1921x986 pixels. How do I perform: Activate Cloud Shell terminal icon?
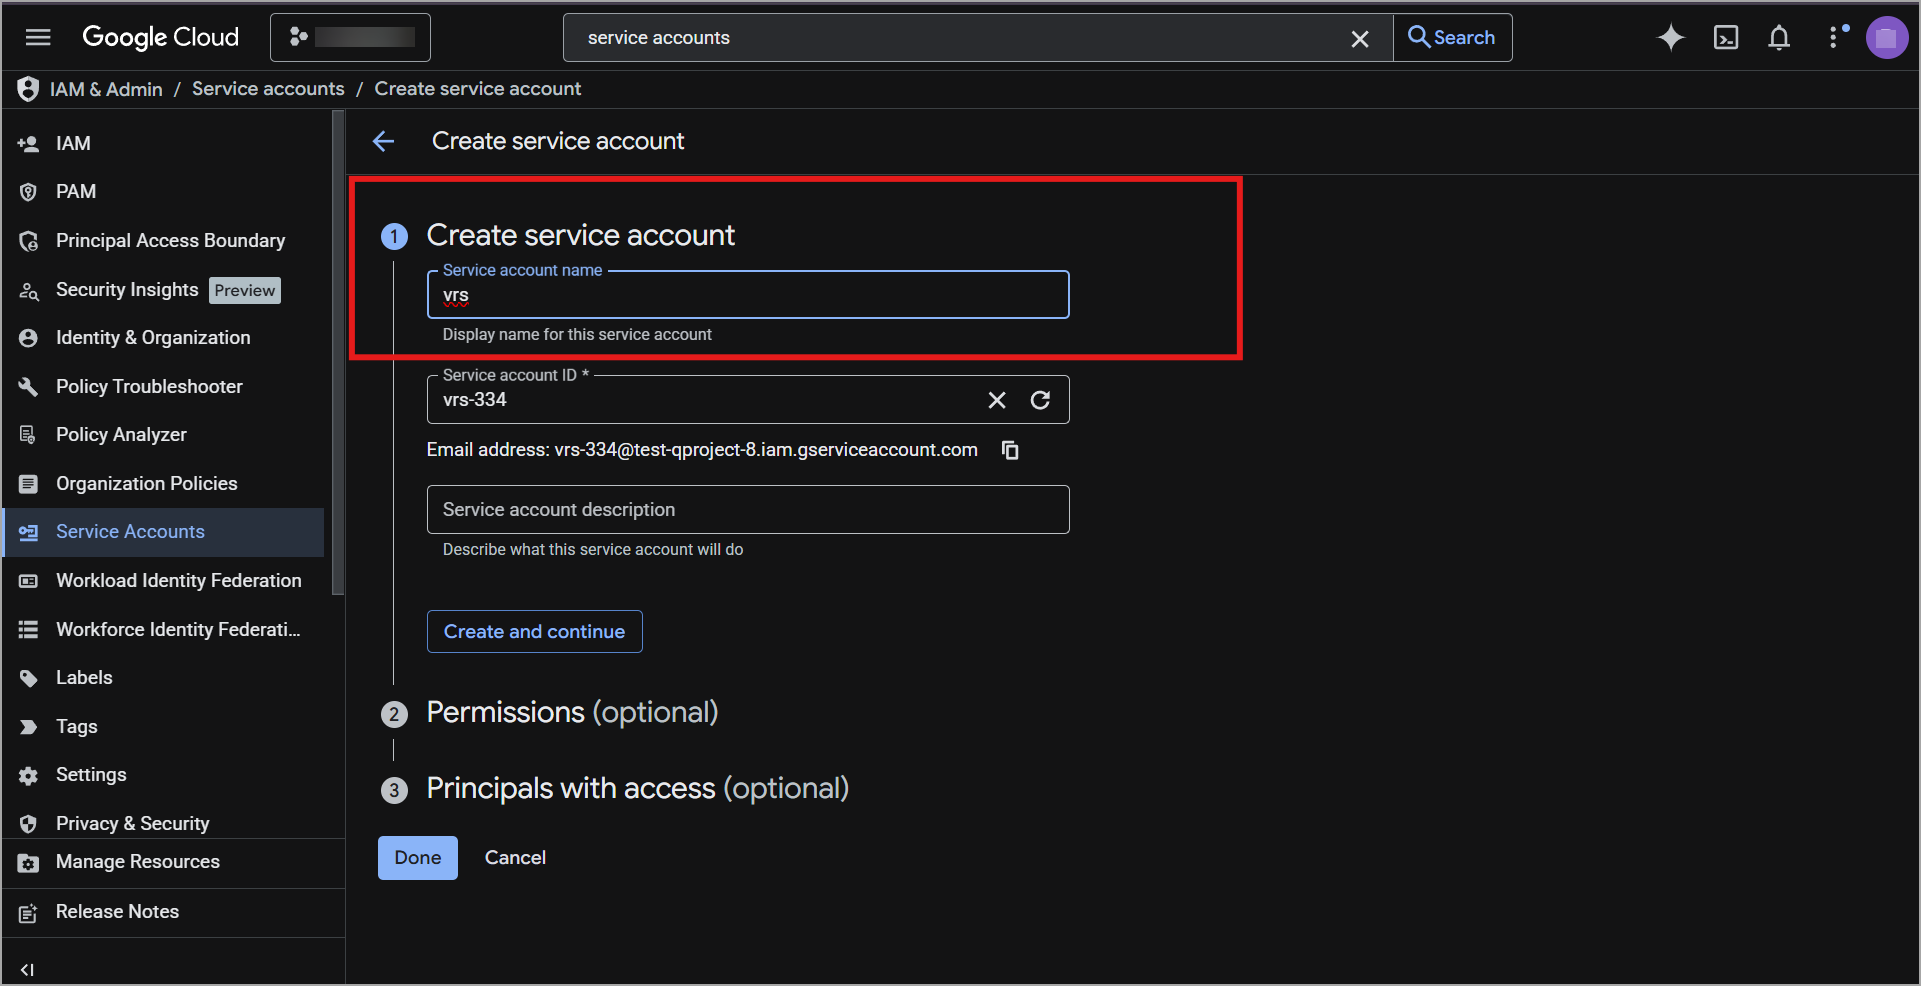tap(1726, 38)
